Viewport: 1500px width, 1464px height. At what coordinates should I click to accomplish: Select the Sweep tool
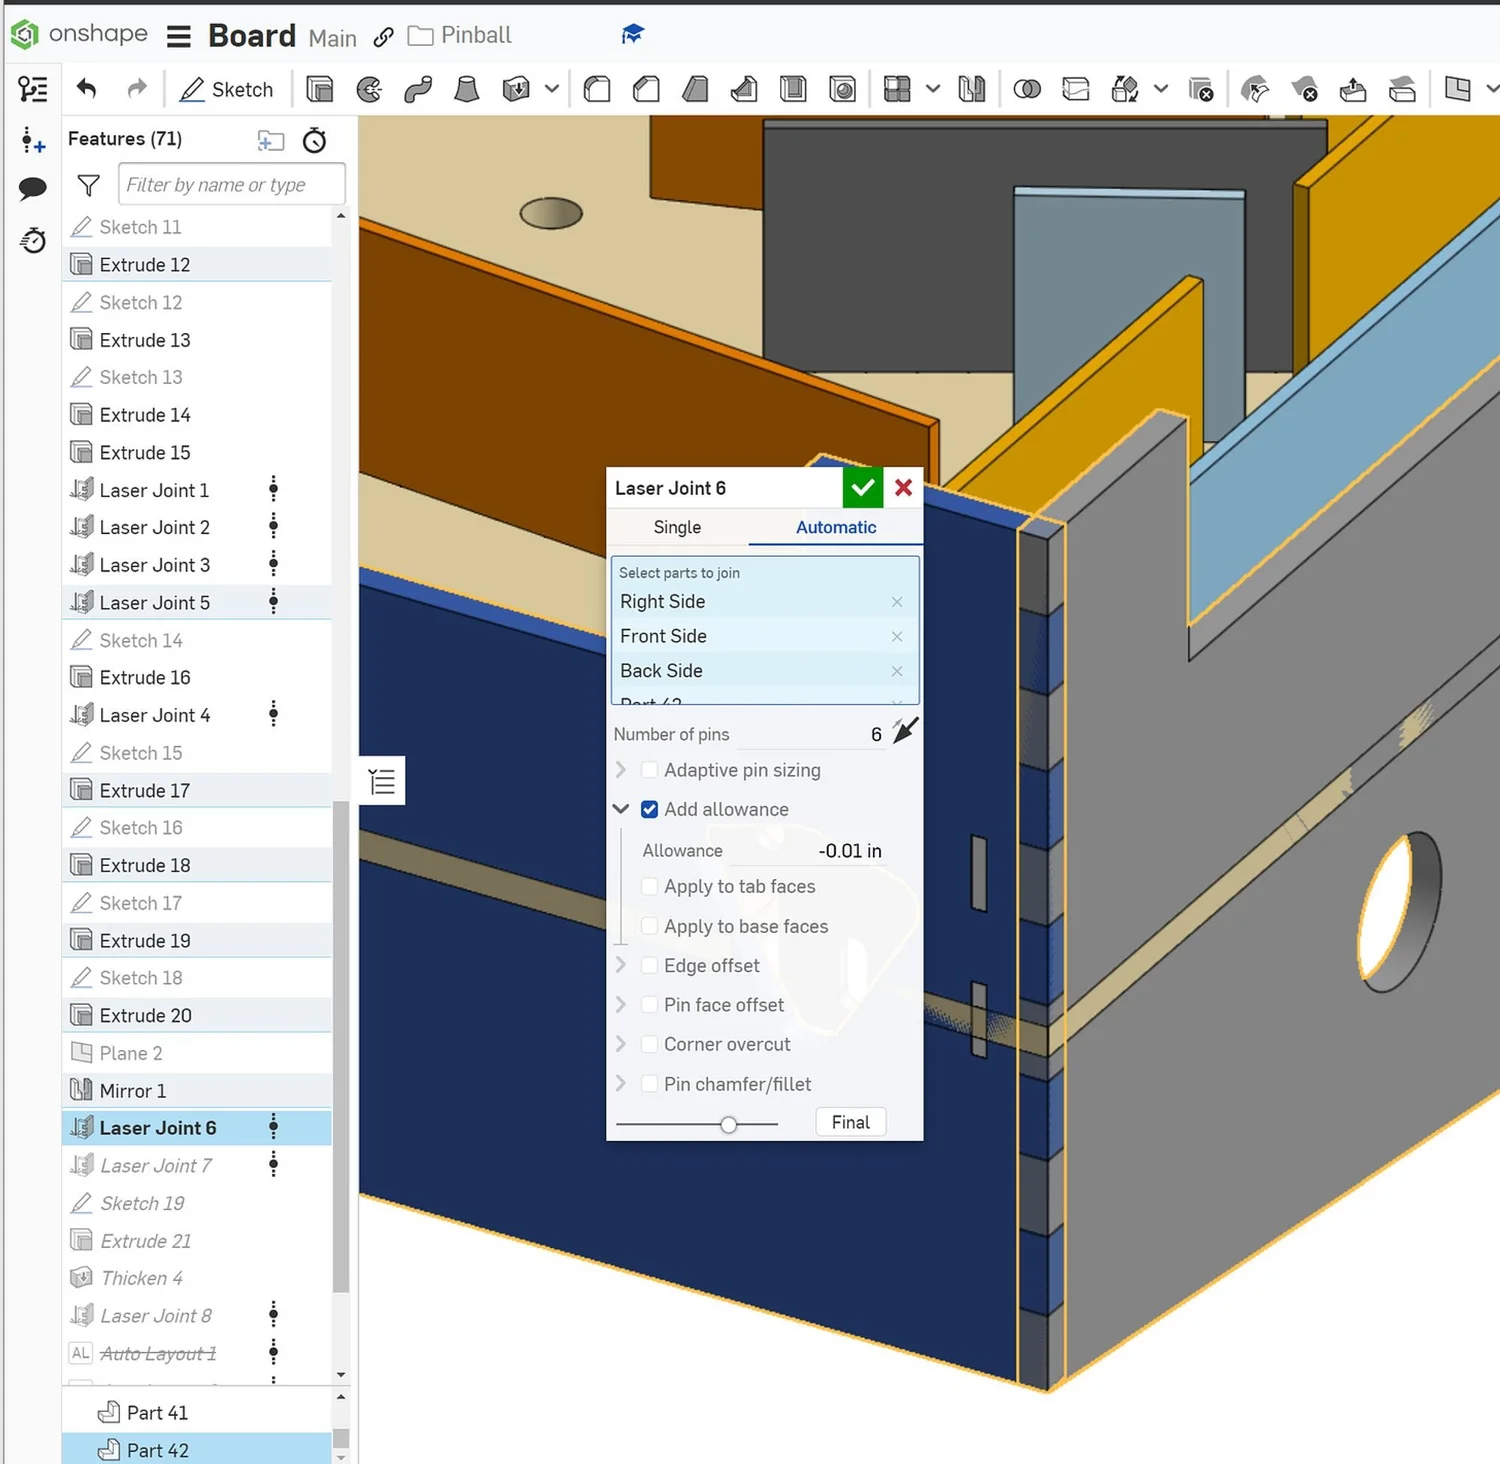click(417, 89)
